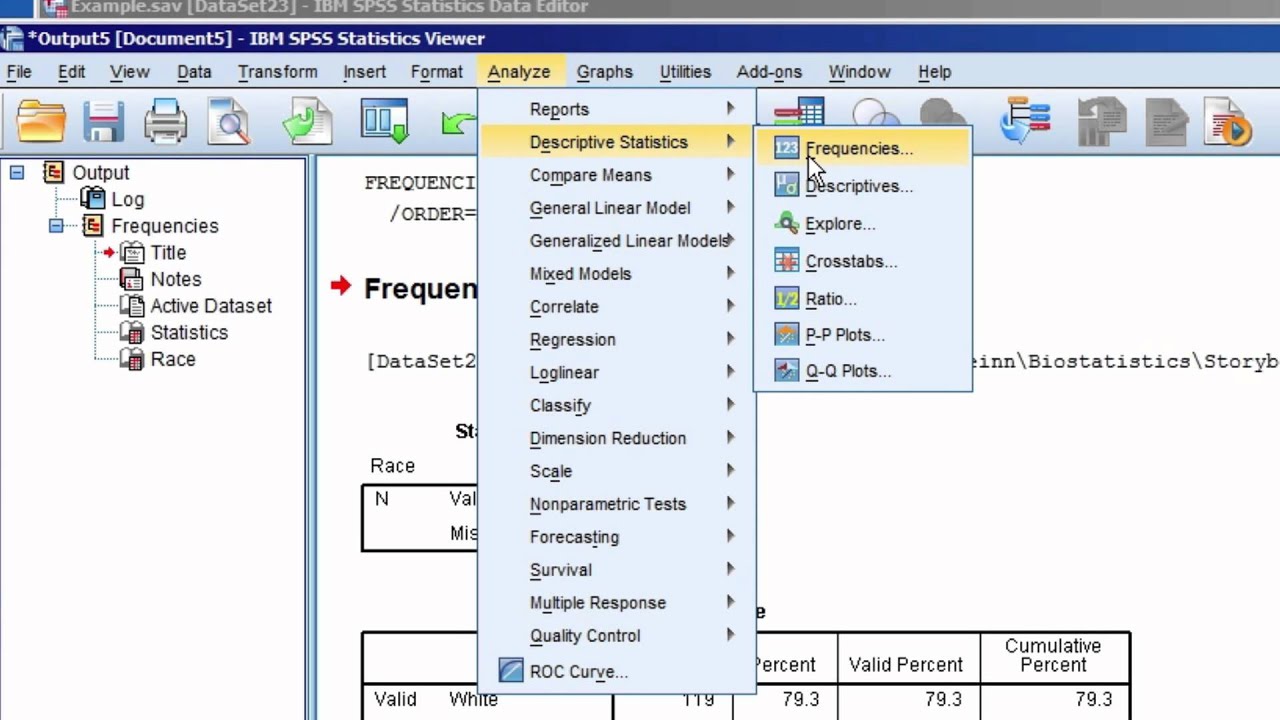
Task: Click the Output root icon in outline
Action: (x=54, y=173)
